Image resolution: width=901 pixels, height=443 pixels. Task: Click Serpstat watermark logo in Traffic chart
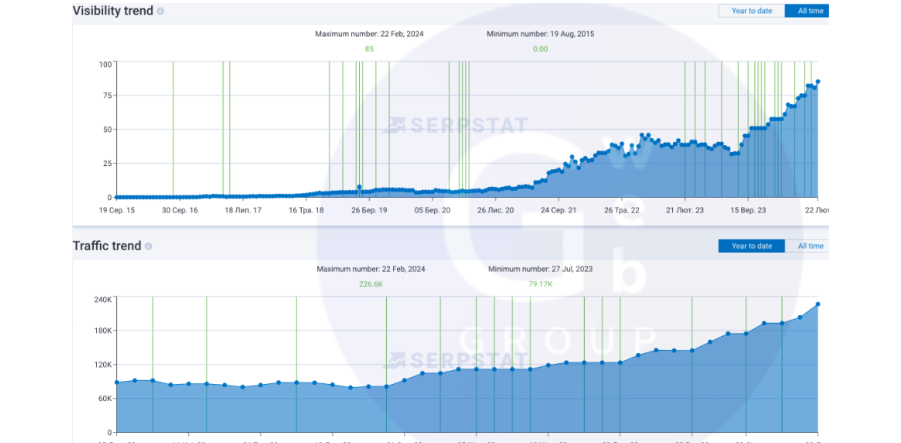click(x=456, y=360)
